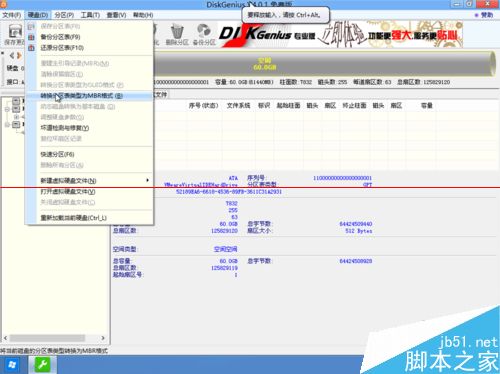Open the 分区(P) menu
This screenshot has height=374, width=500.
coord(64,15)
